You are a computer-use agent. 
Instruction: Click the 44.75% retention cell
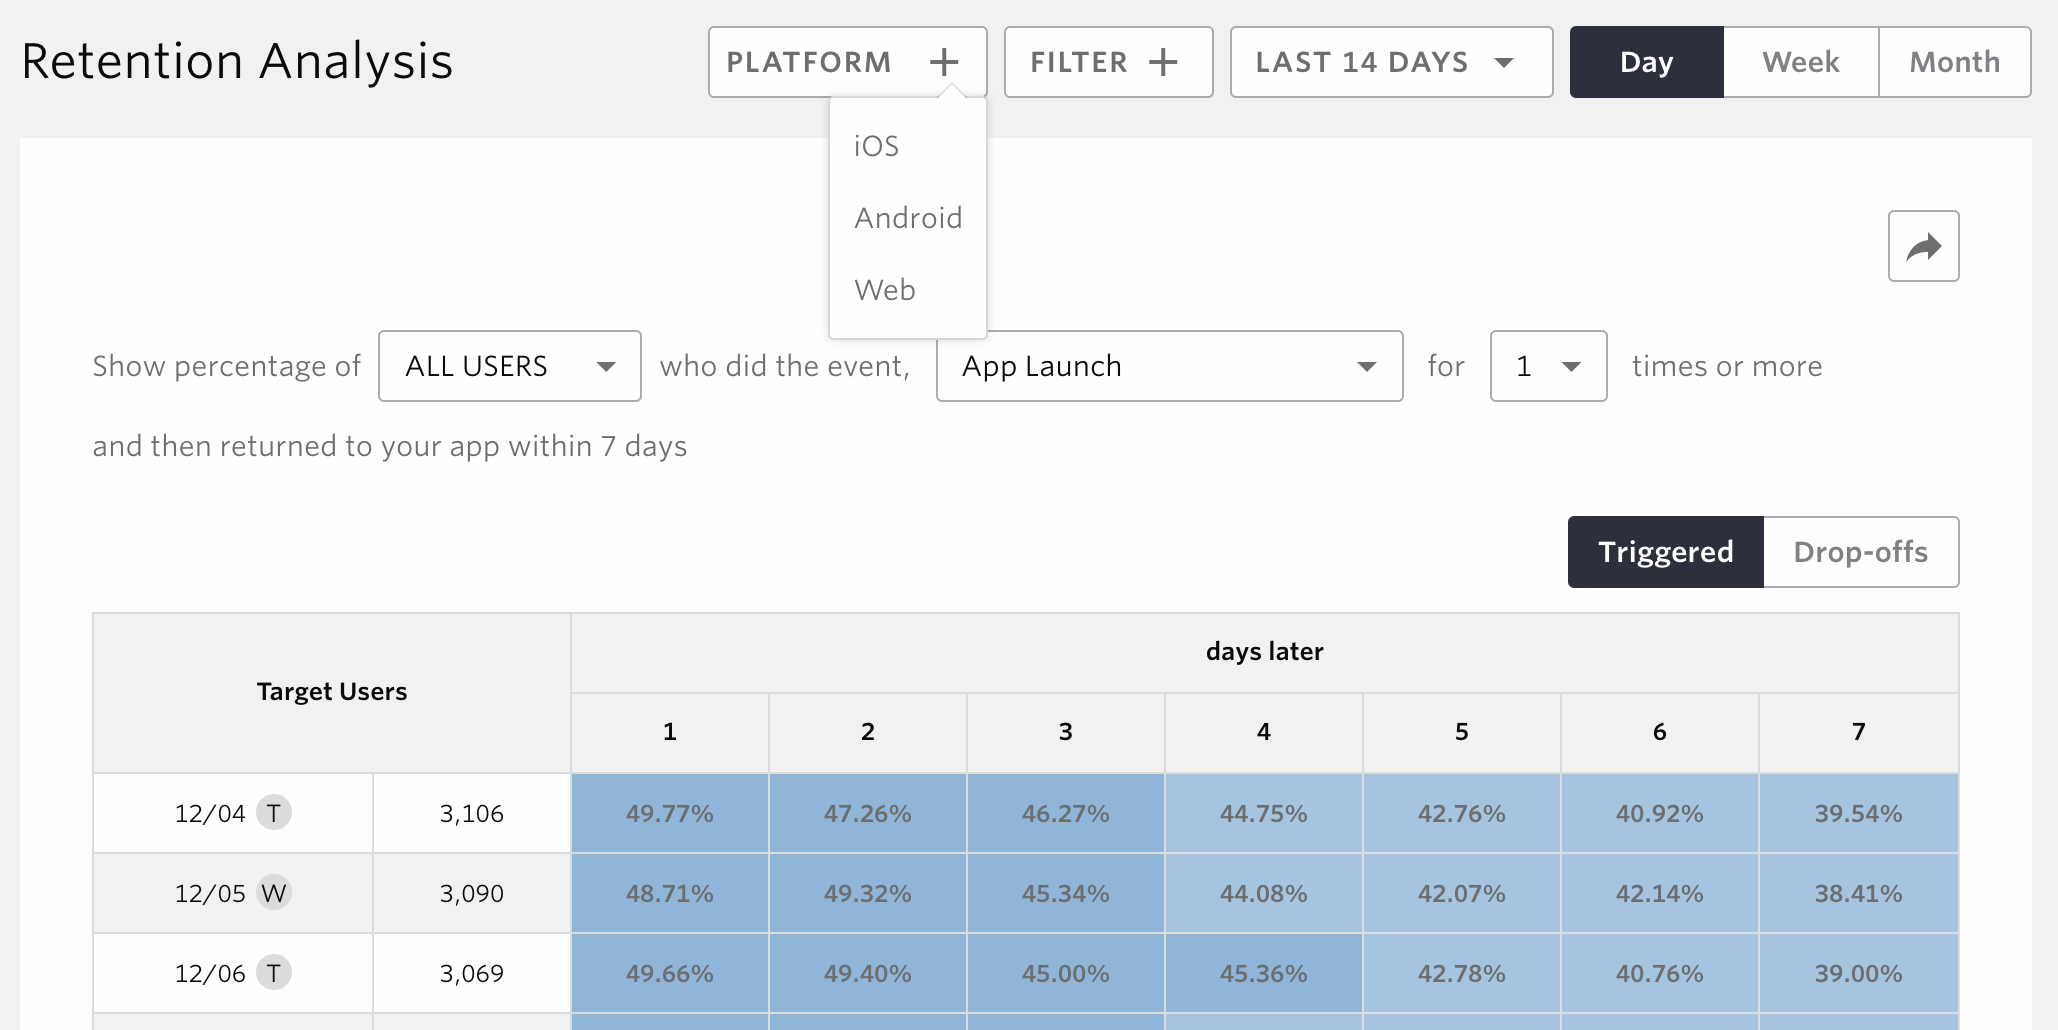[x=1264, y=813]
